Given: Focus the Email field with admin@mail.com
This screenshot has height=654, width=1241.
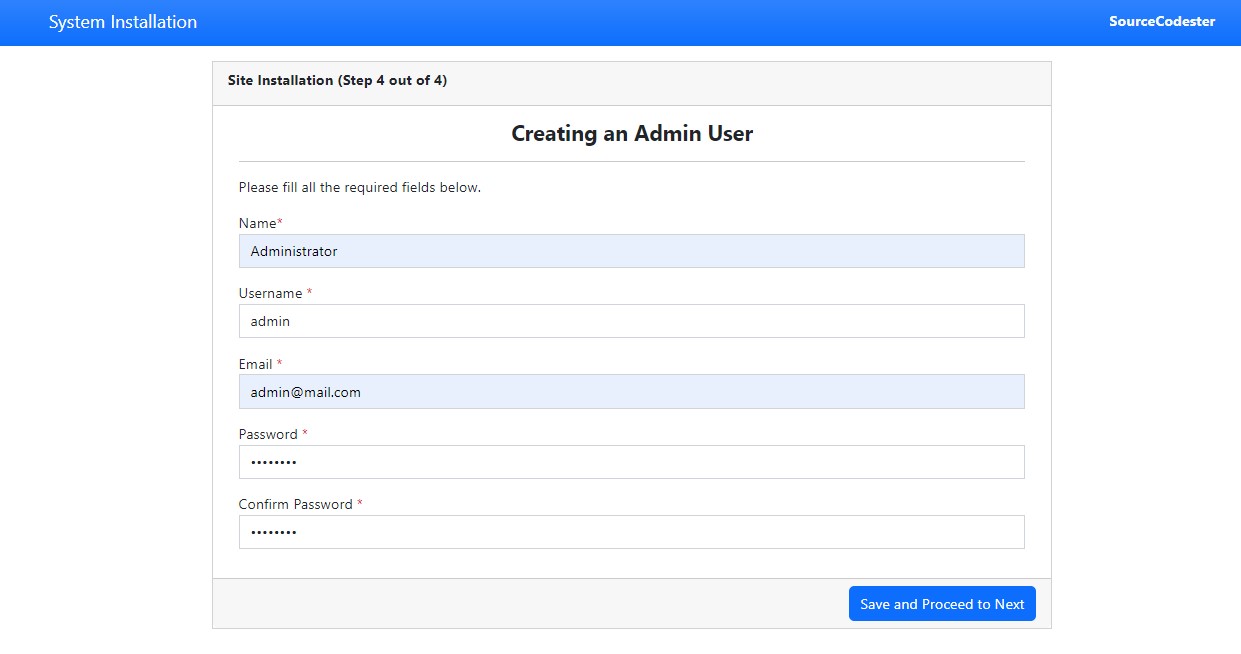Looking at the screenshot, I should point(631,392).
